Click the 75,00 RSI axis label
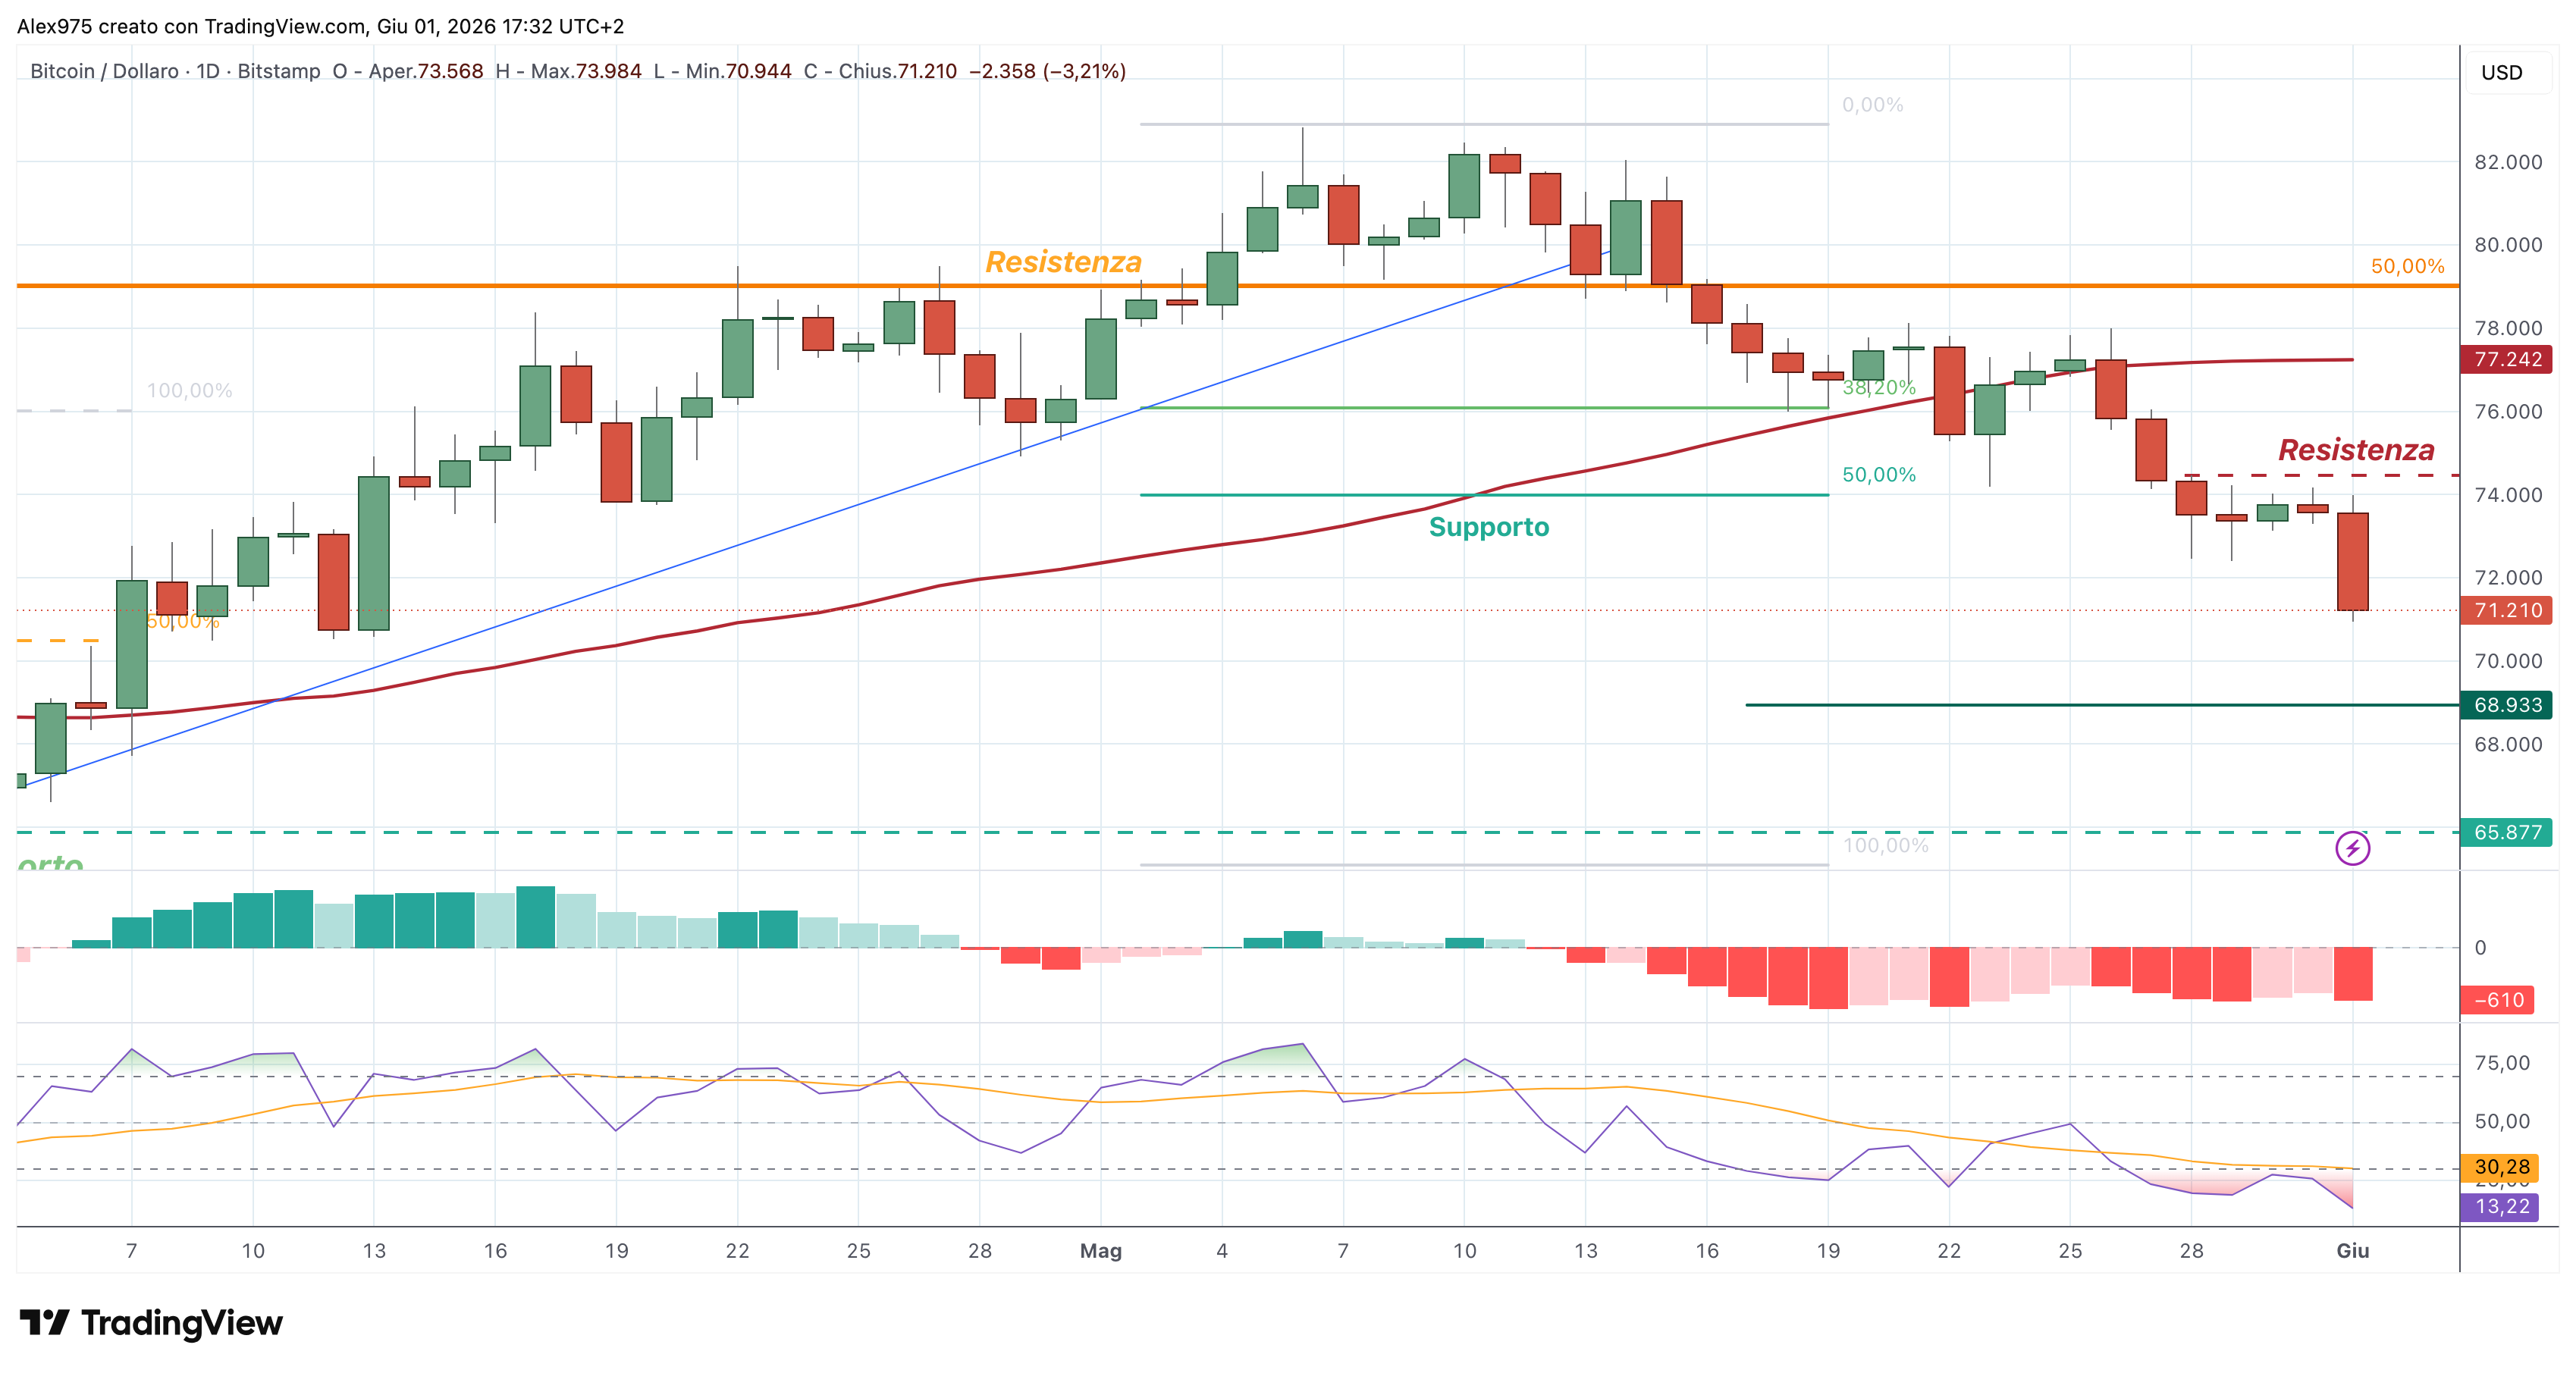 2501,1063
